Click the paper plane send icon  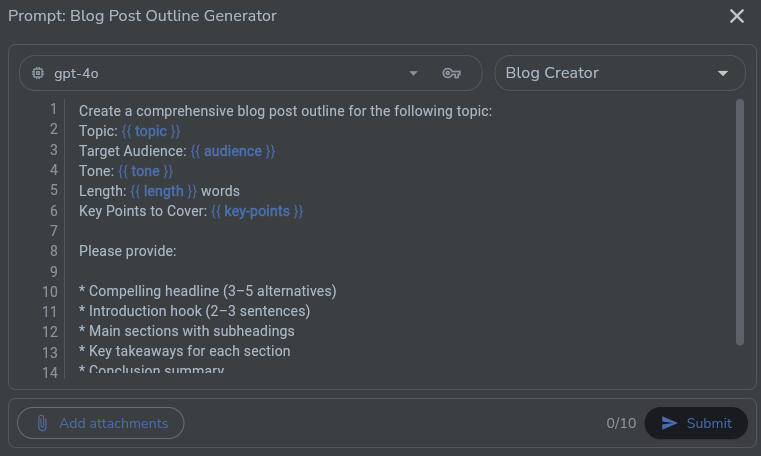point(670,423)
